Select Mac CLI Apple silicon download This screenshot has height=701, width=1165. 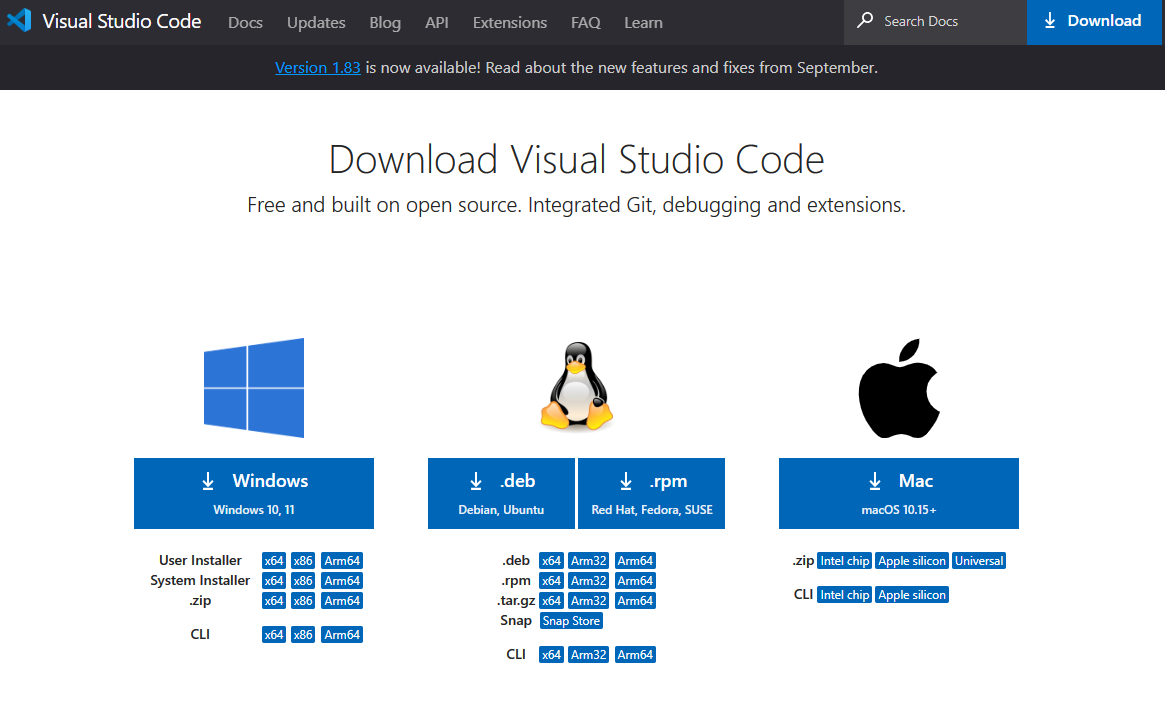[x=912, y=595]
